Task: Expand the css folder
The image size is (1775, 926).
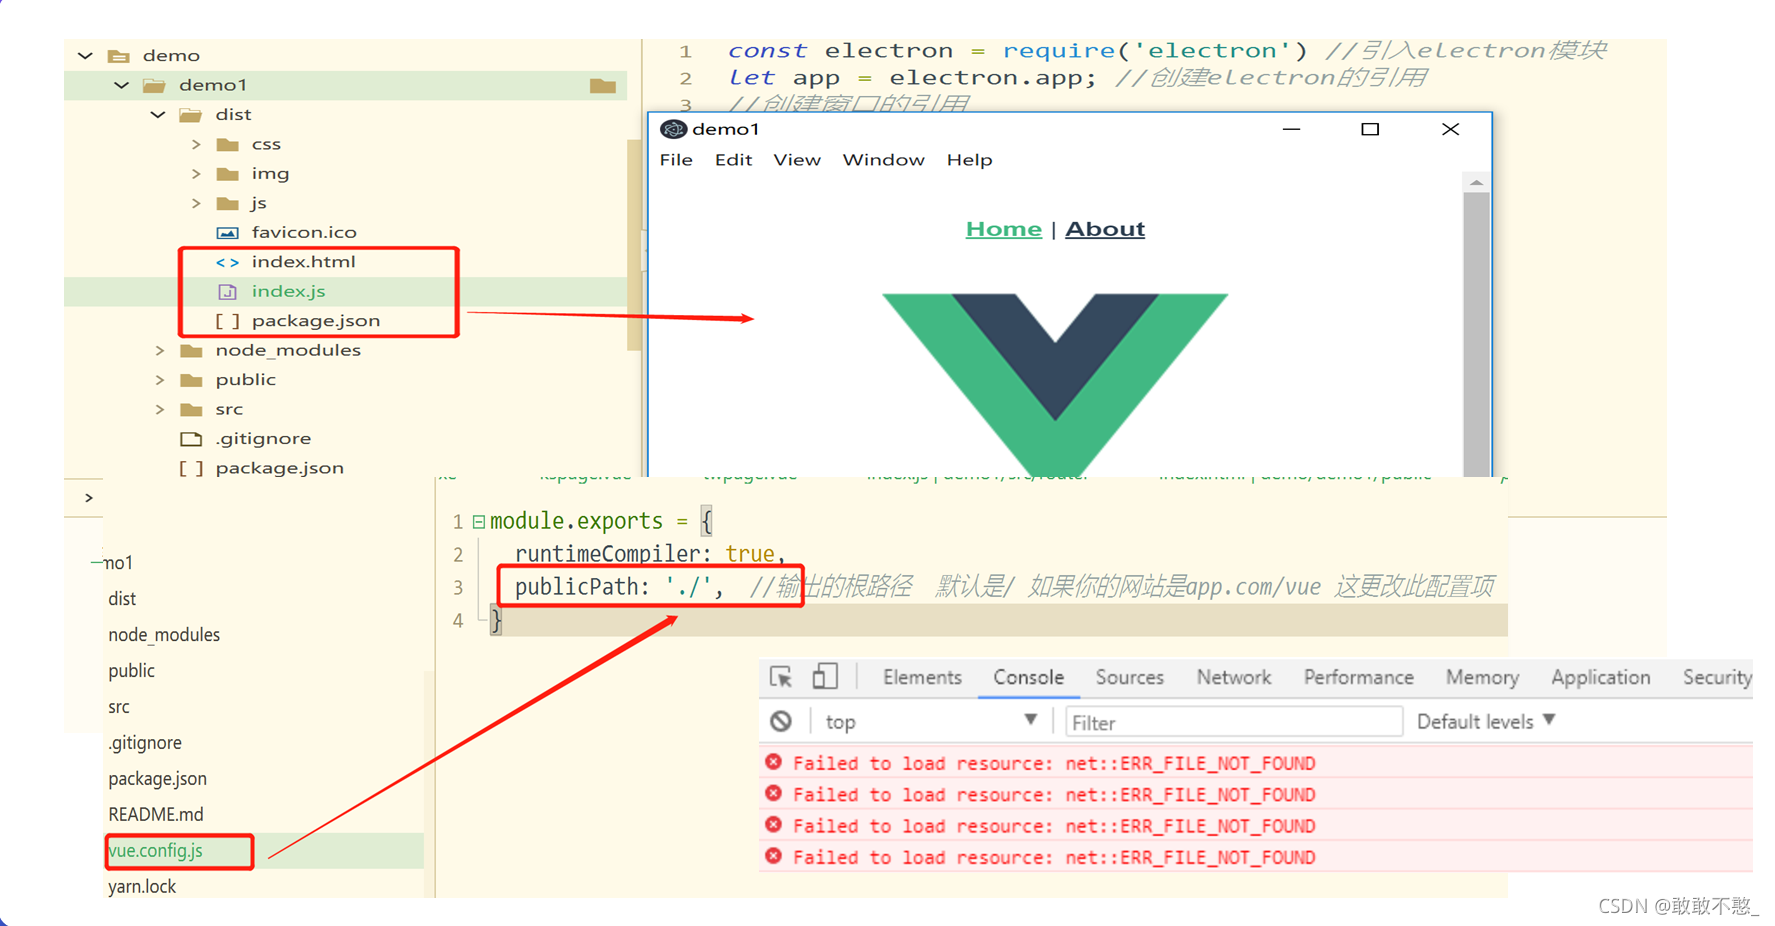Action: 196,145
